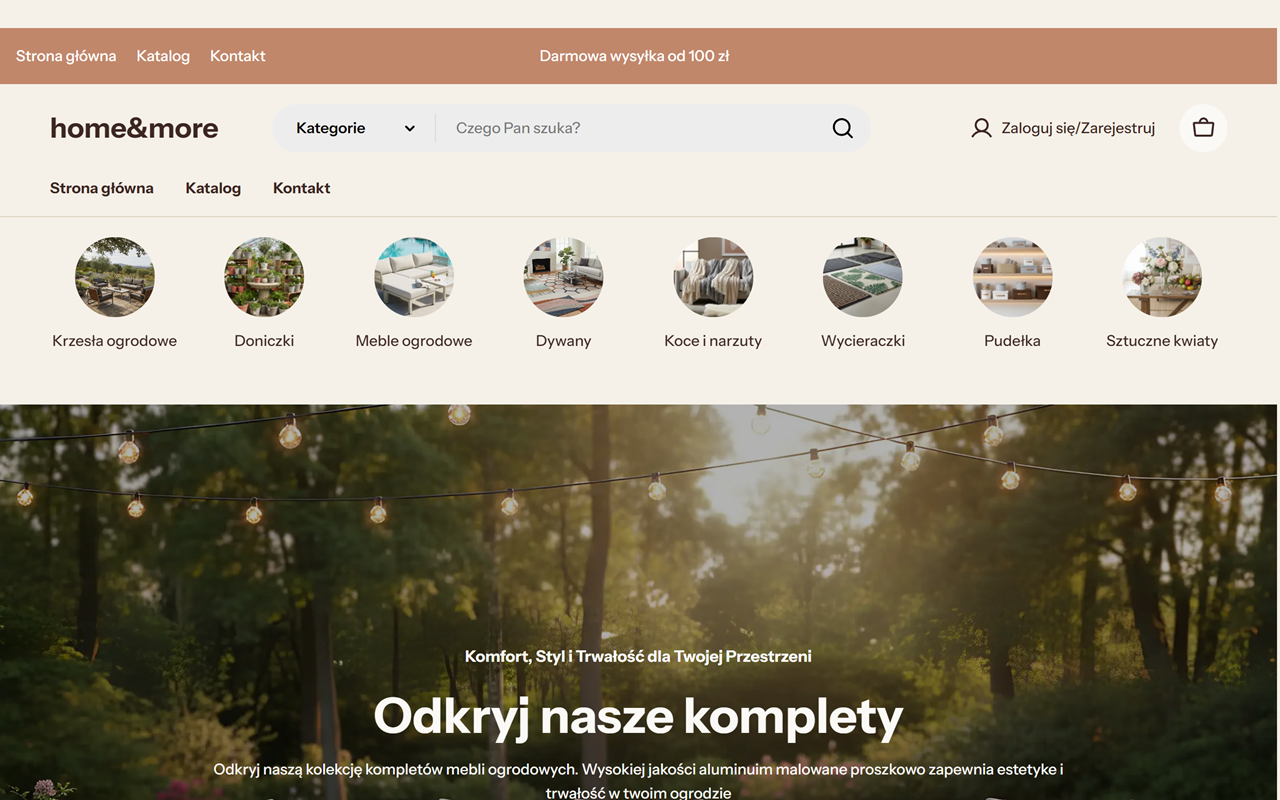
Task: Open the Kategorie dropdown
Action: pyautogui.click(x=355, y=128)
